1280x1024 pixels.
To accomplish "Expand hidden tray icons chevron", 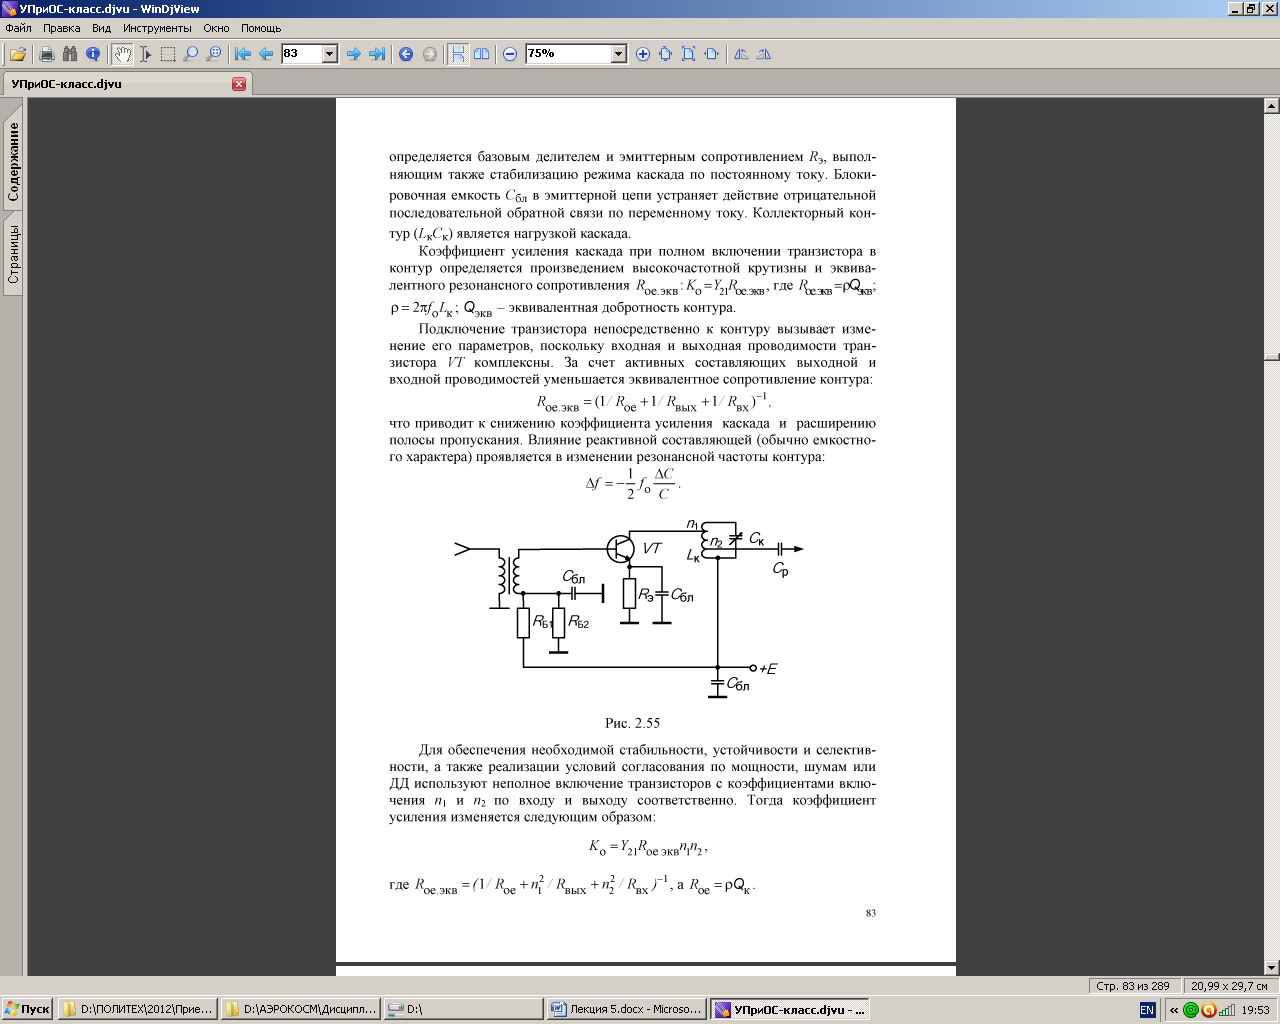I will pyautogui.click(x=1174, y=1010).
